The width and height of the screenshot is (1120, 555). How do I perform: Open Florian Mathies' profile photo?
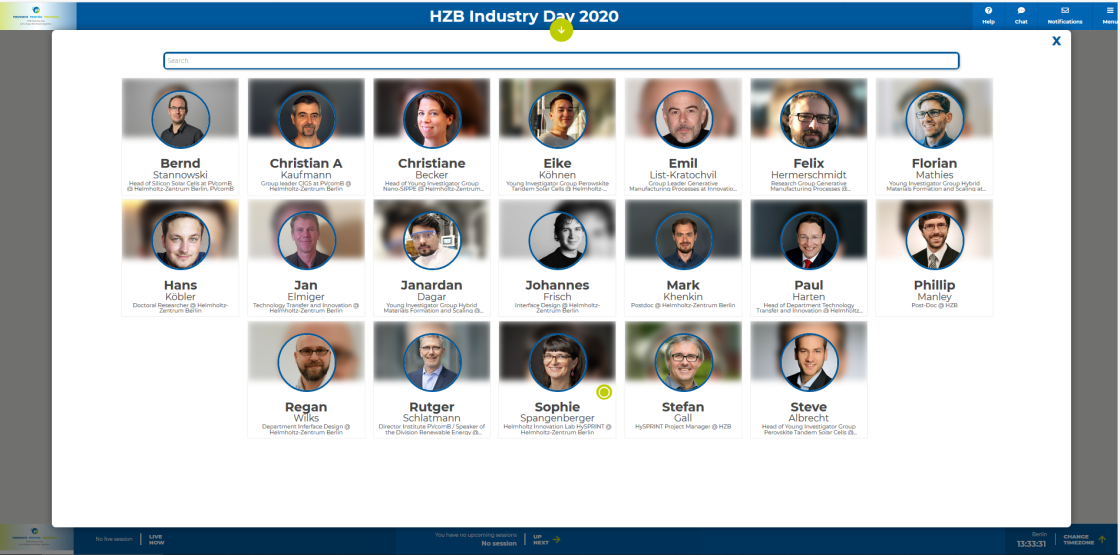pos(935,119)
